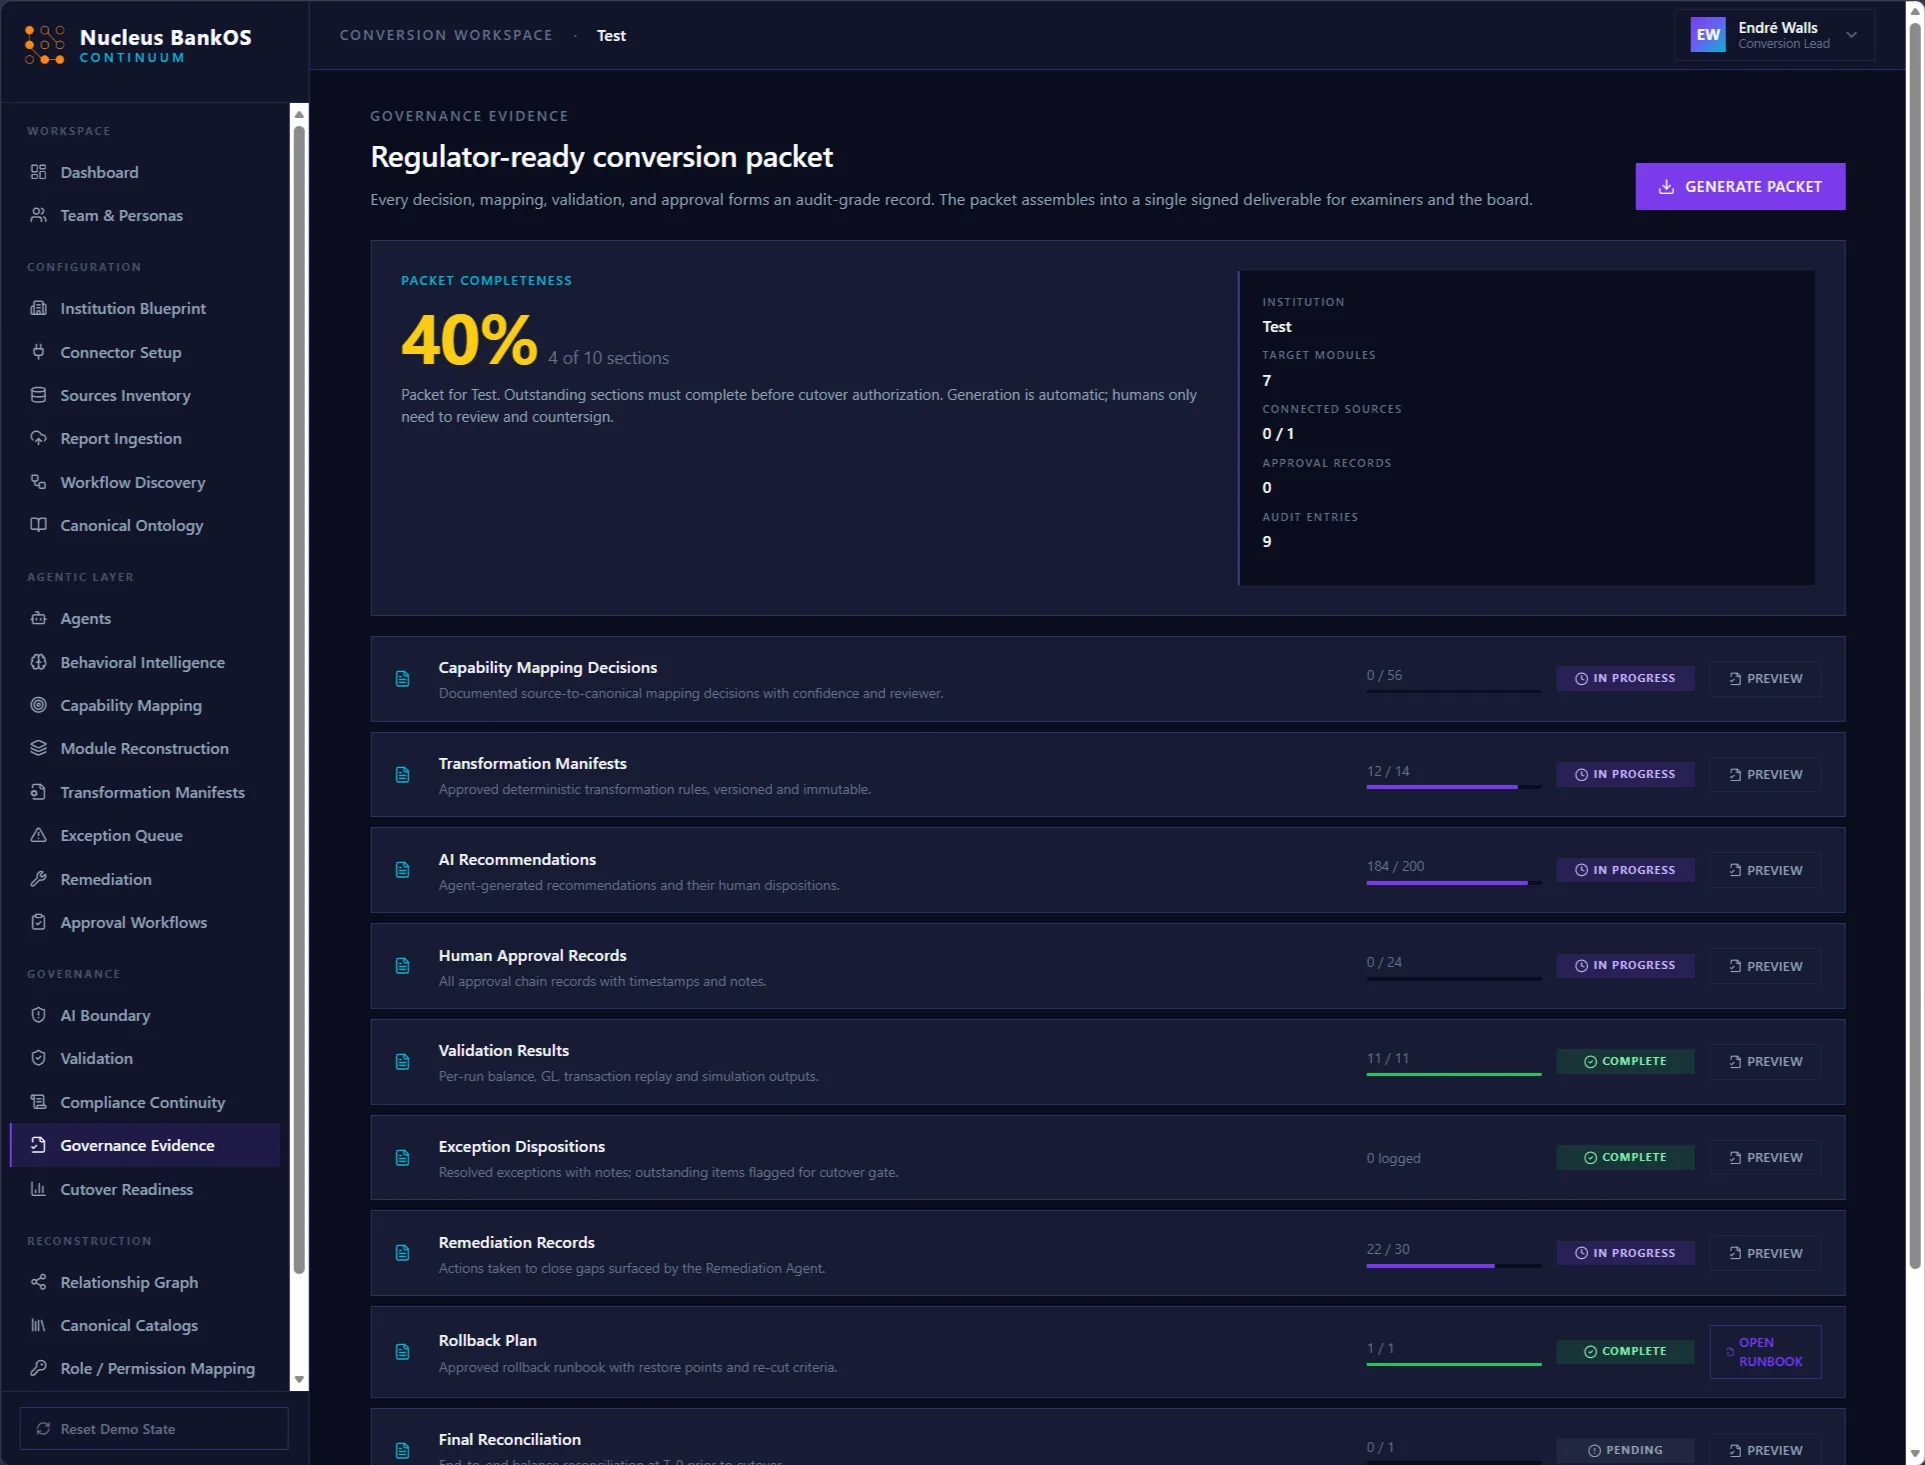Click the Cutover Readiness chart icon

38,1189
